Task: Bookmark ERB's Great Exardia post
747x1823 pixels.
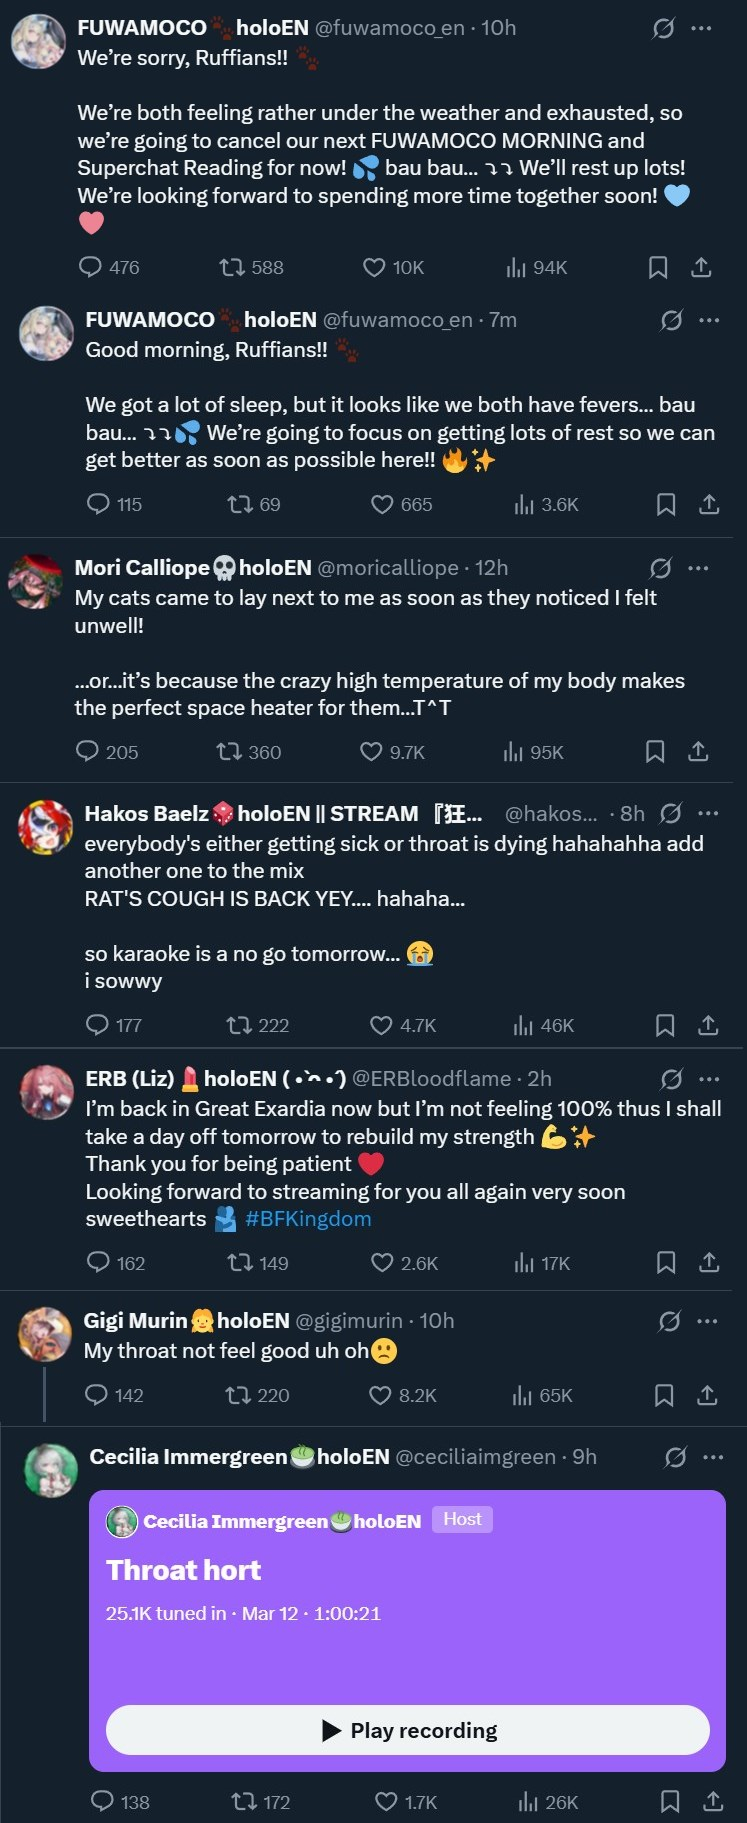Action: (666, 1263)
